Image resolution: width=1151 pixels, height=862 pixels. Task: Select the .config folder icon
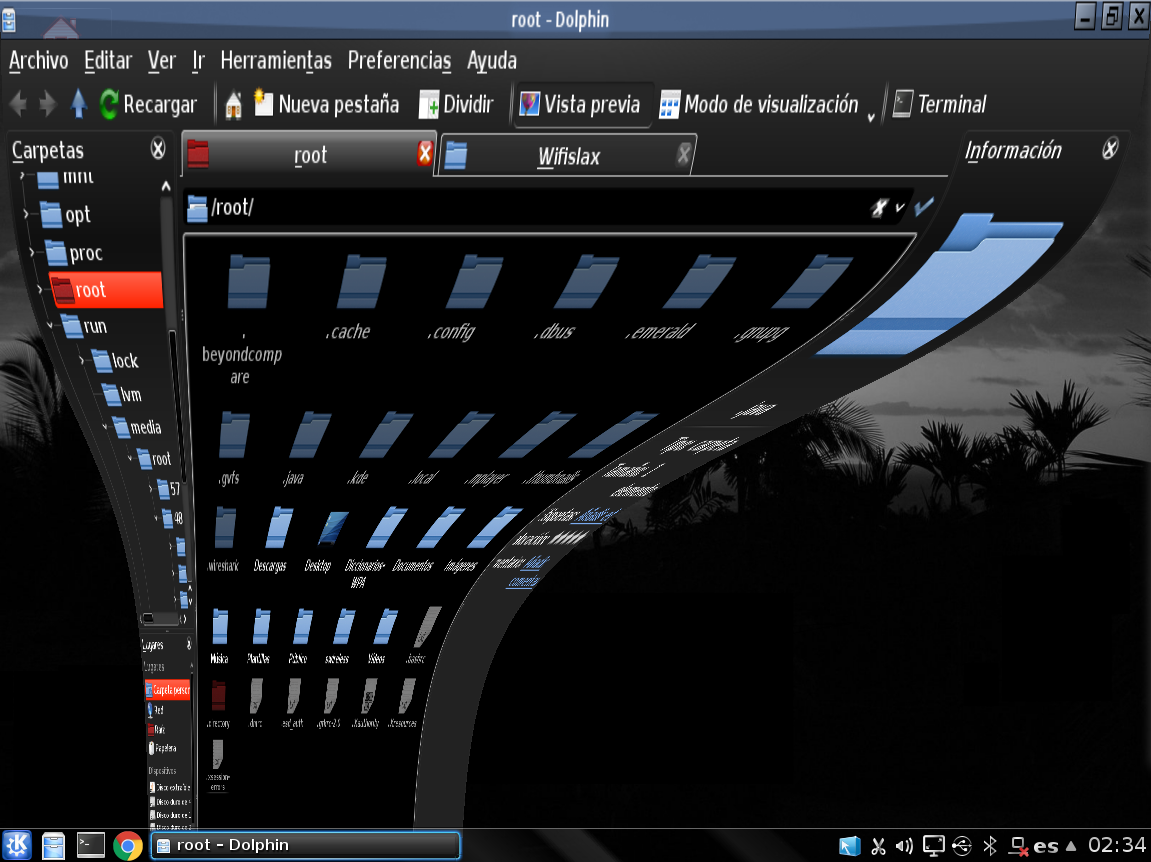pyautogui.click(x=474, y=281)
